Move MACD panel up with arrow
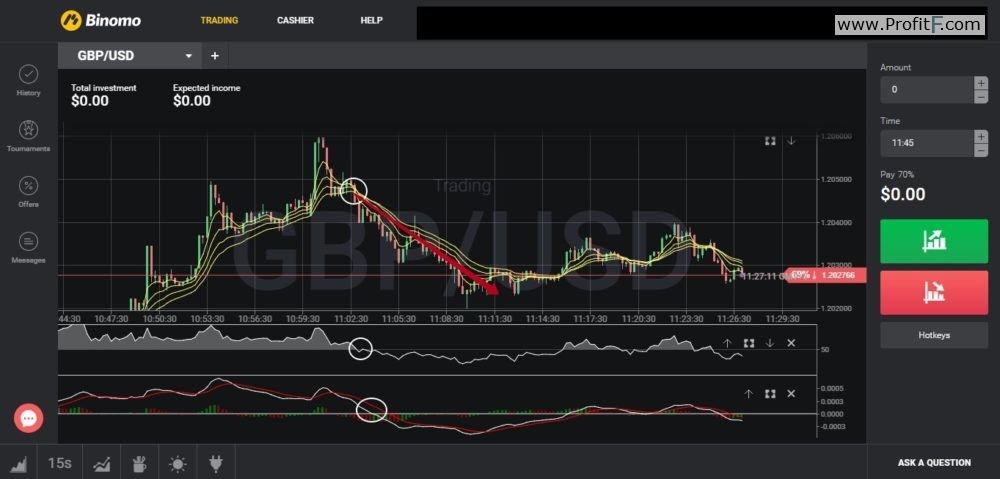Screen dimensions: 1000x479 pyautogui.click(x=749, y=394)
